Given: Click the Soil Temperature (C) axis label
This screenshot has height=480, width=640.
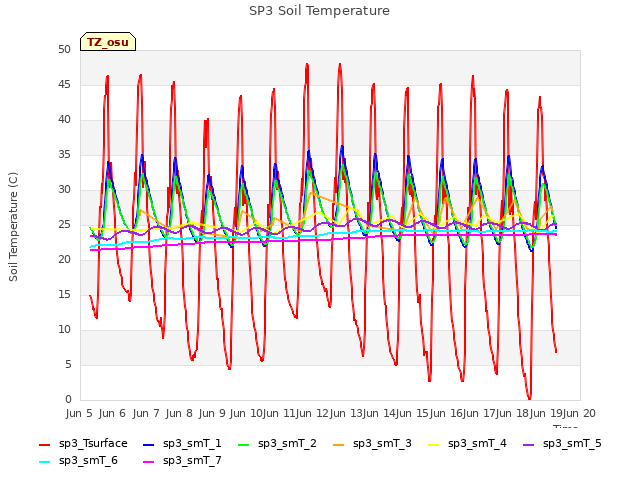Looking at the screenshot, I should (13, 227).
